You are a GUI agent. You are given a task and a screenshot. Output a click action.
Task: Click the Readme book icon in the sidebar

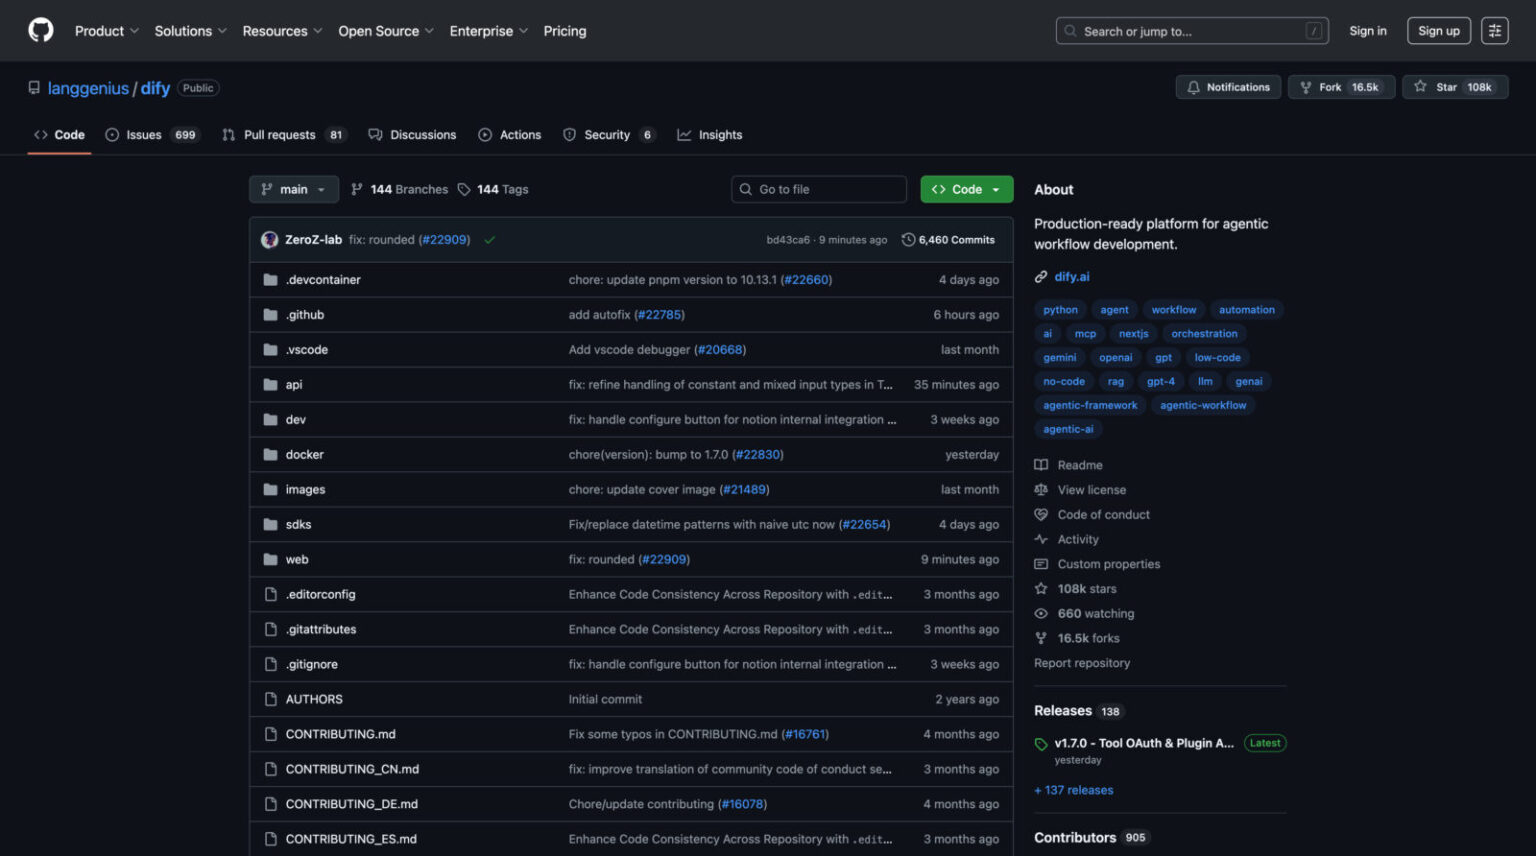1041,464
